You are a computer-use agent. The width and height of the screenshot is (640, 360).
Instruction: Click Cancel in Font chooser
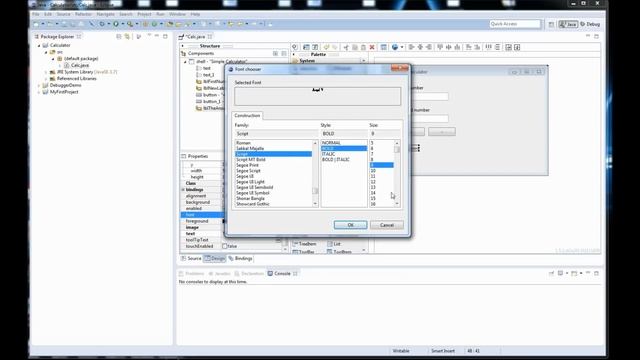pyautogui.click(x=387, y=225)
